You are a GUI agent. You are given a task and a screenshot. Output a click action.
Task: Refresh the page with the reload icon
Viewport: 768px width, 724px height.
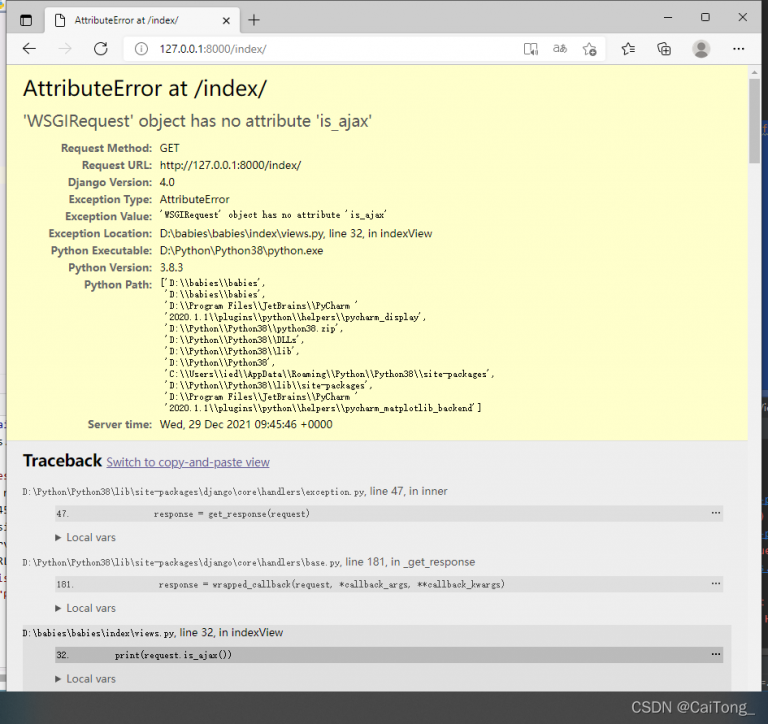pyautogui.click(x=100, y=48)
